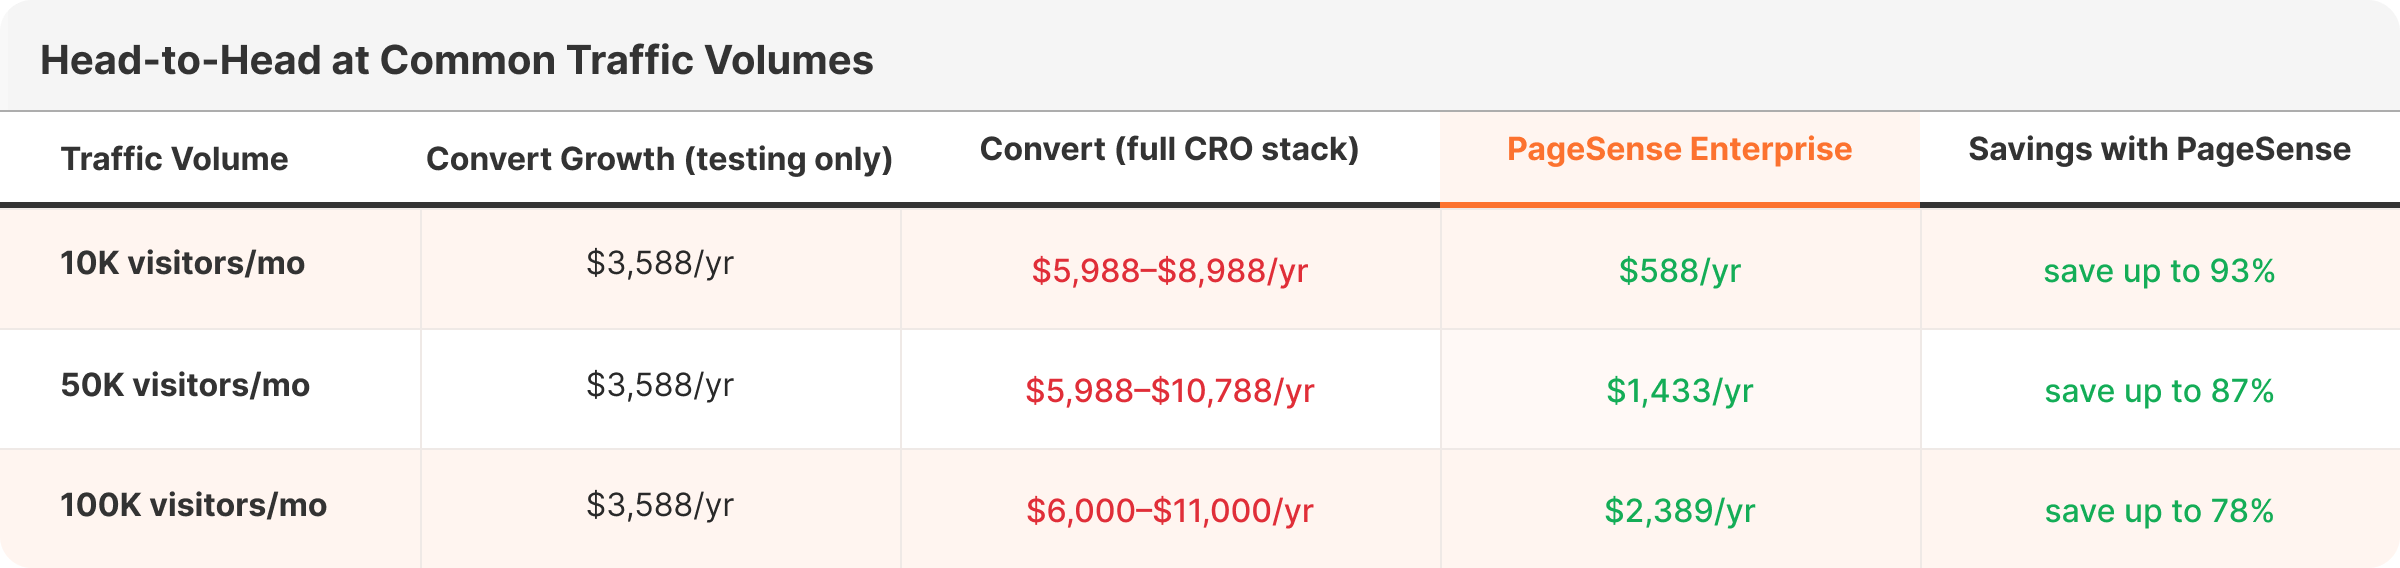Click $3,588/yr in the 10K visitors row

point(660,263)
